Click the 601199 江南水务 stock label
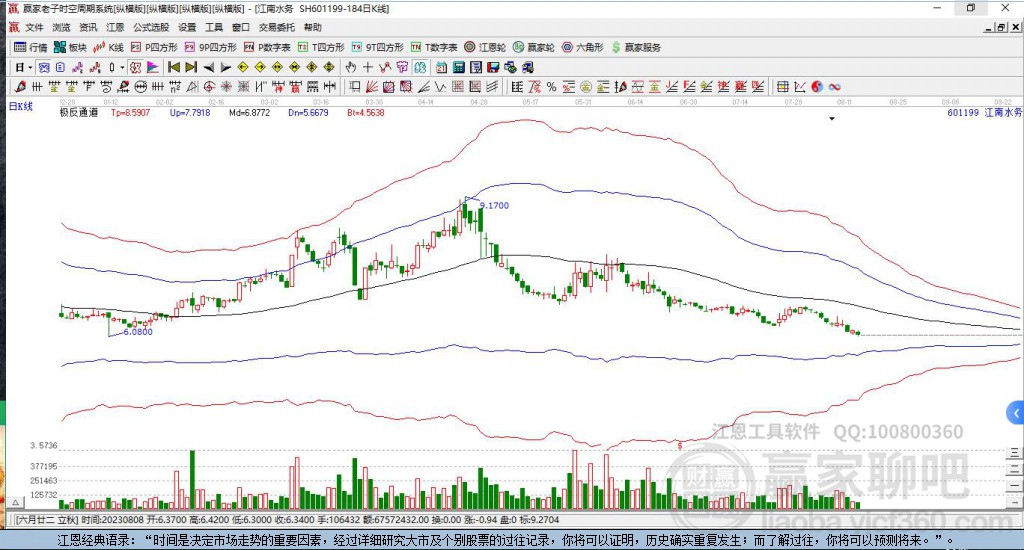 pyautogui.click(x=985, y=112)
